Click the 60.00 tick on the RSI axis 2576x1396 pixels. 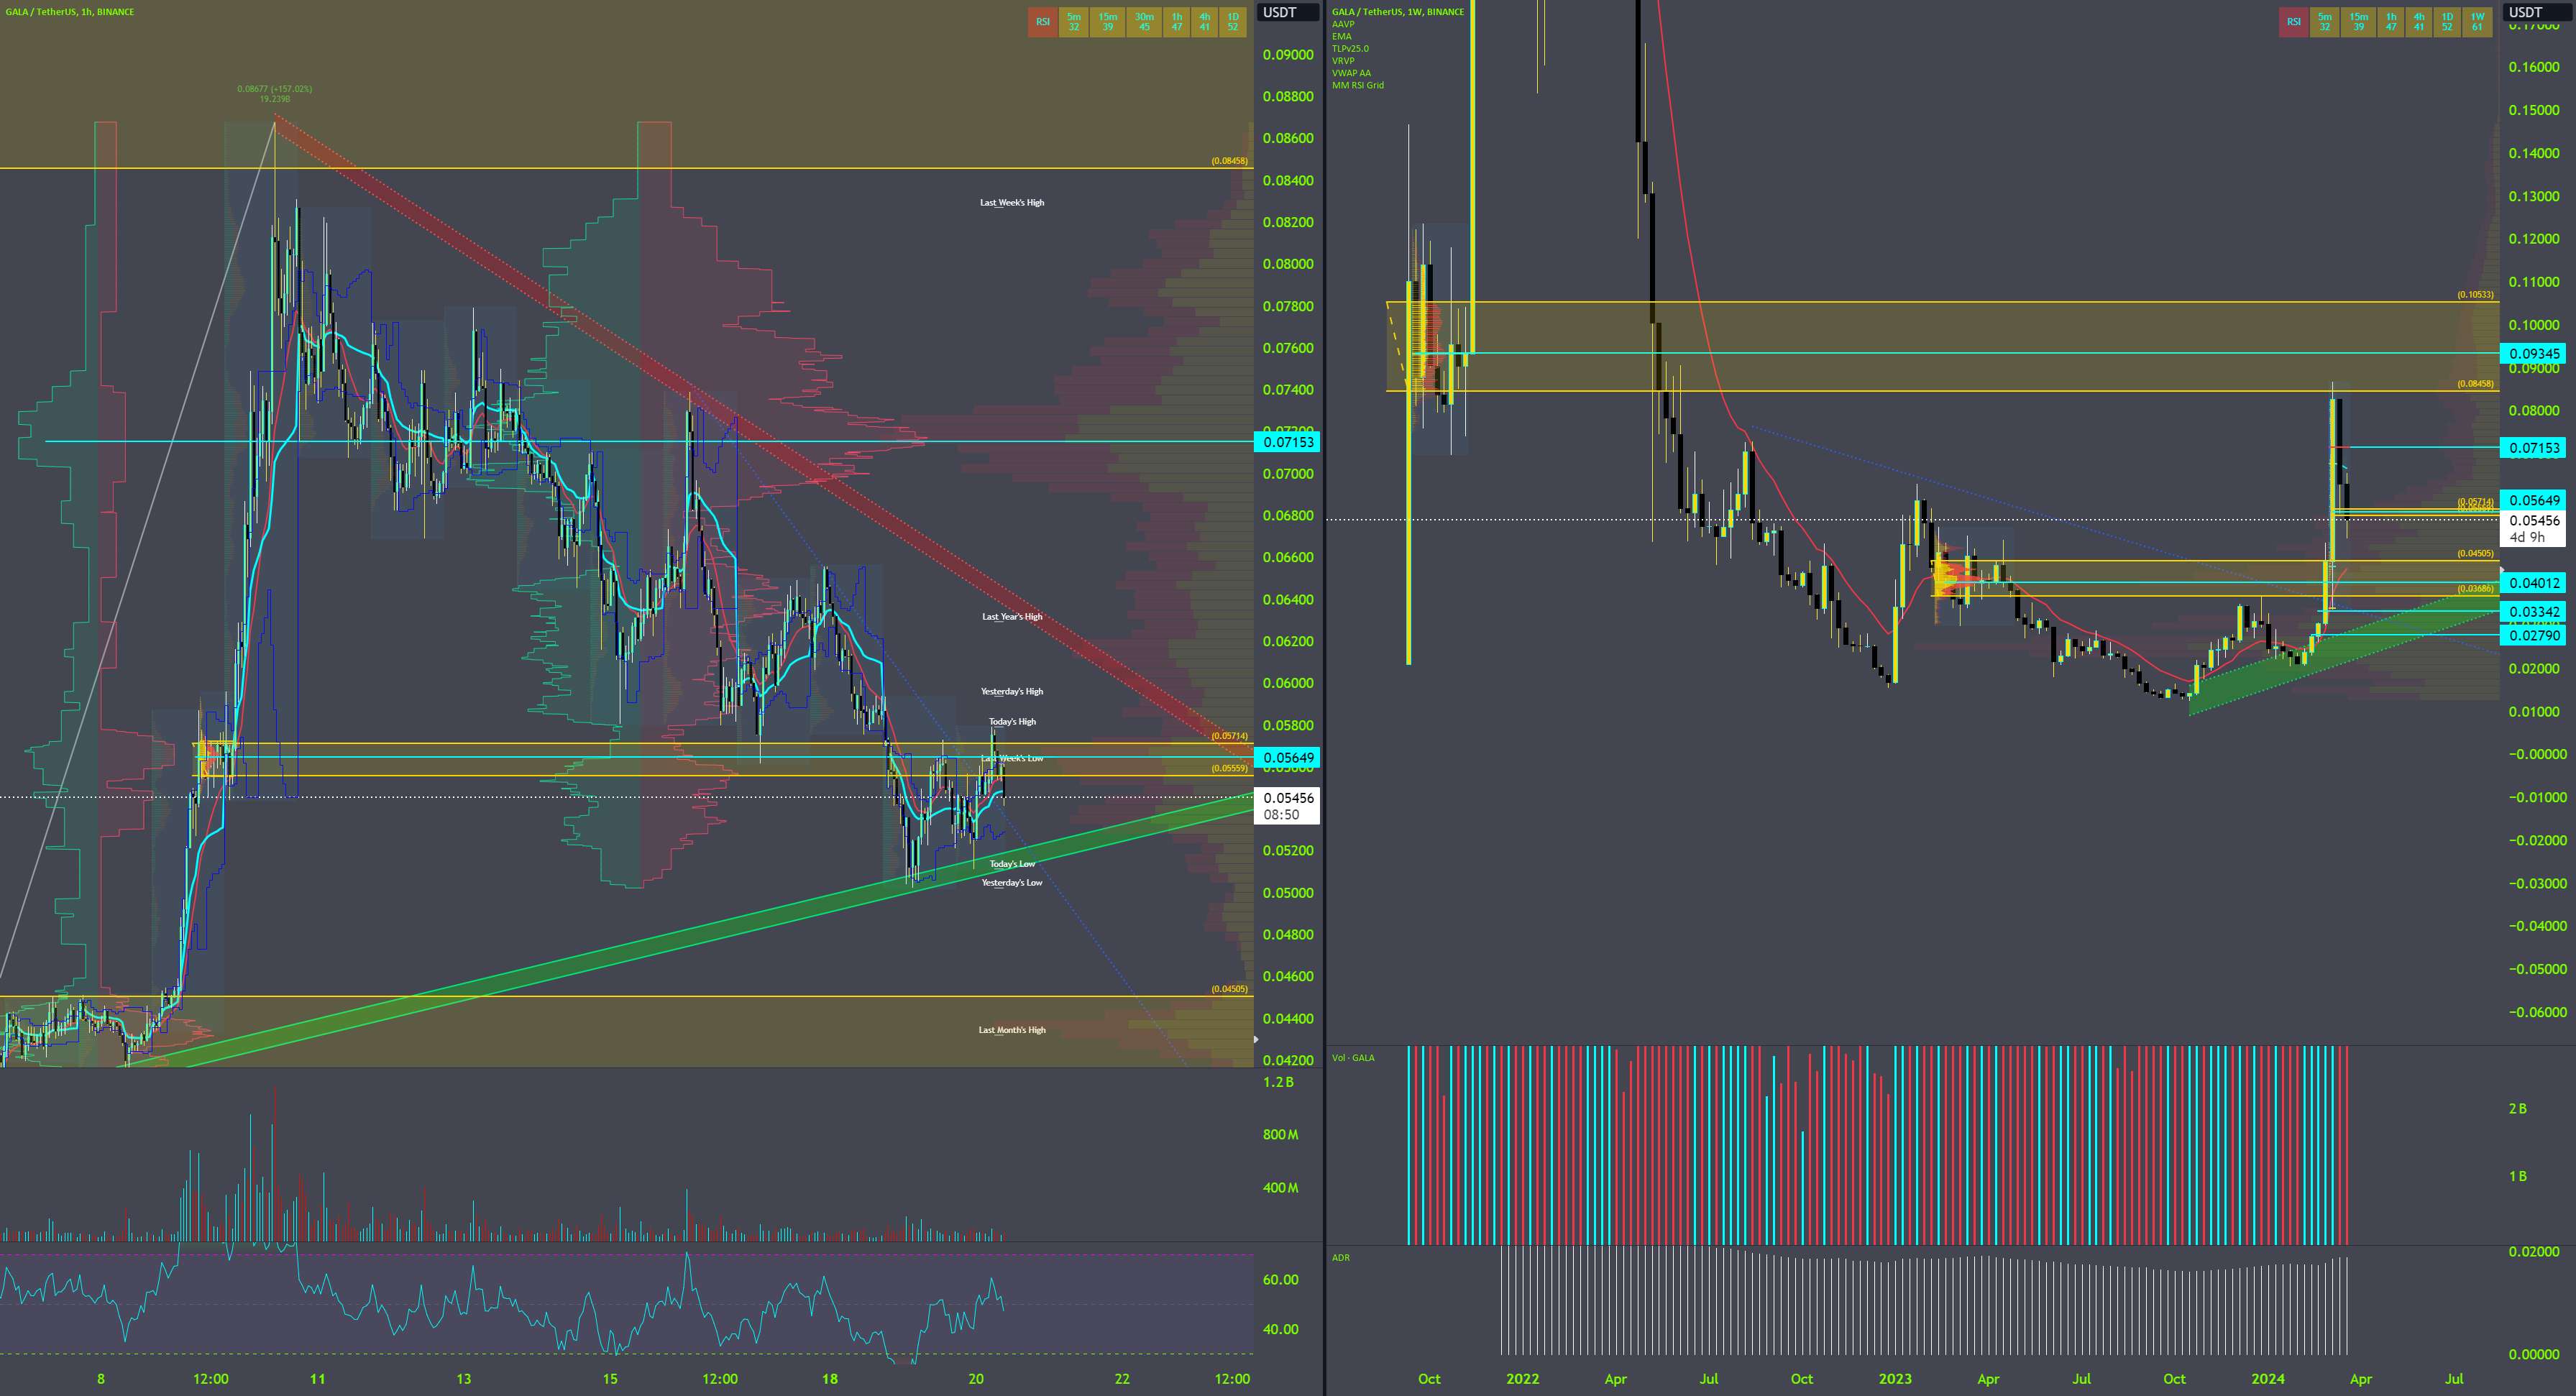pyautogui.click(x=1281, y=1279)
